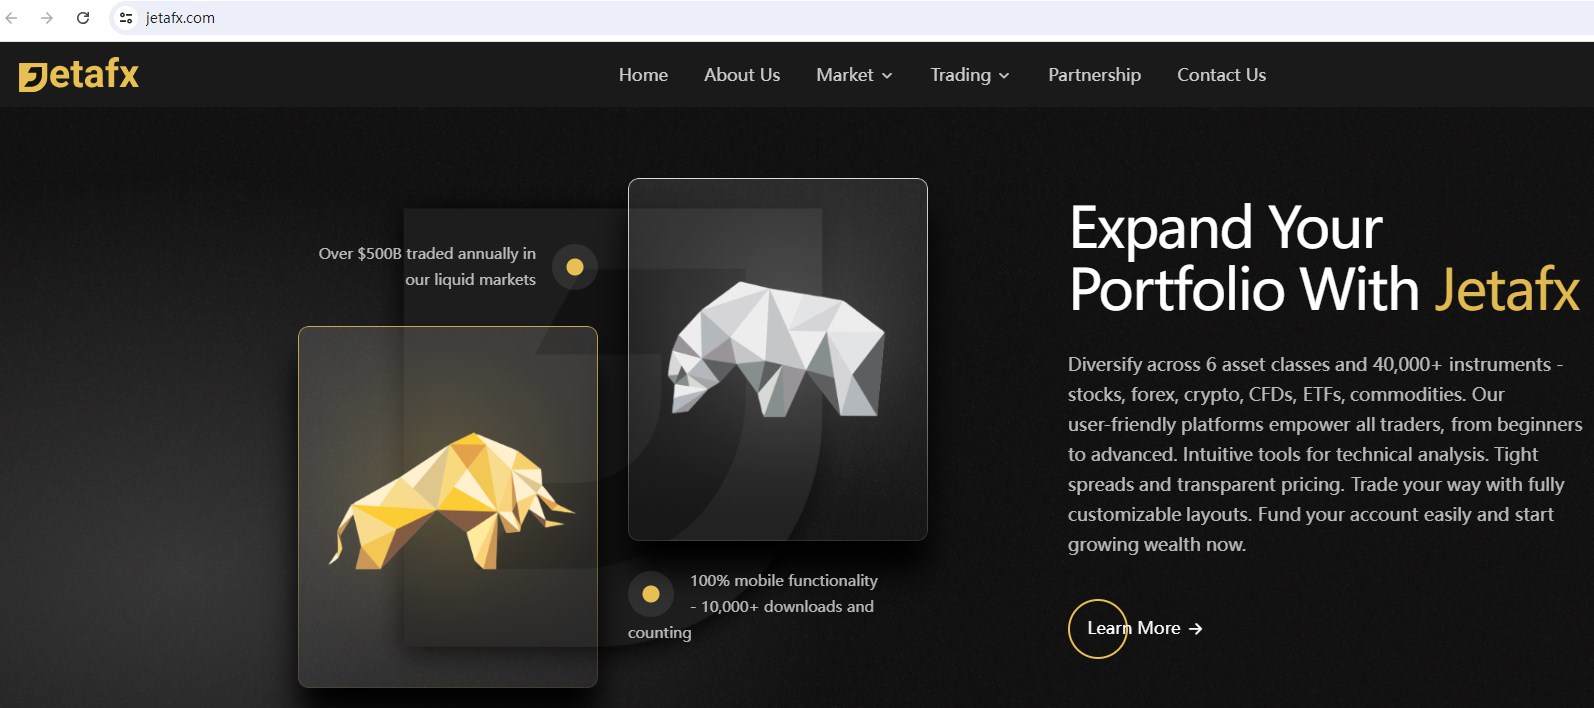This screenshot has height=708, width=1594.
Task: Go to the Partnership page
Action: coord(1094,75)
